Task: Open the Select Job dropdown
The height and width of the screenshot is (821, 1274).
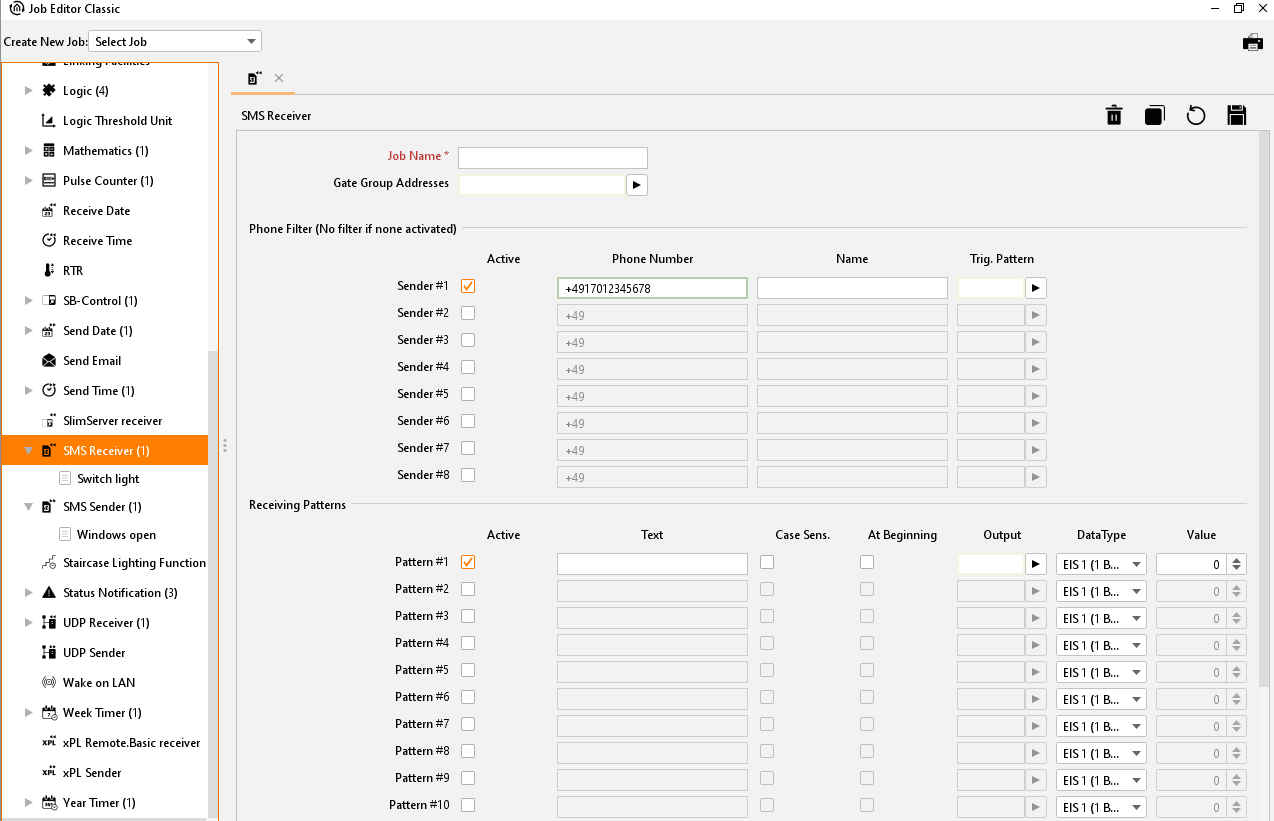Action: (175, 42)
